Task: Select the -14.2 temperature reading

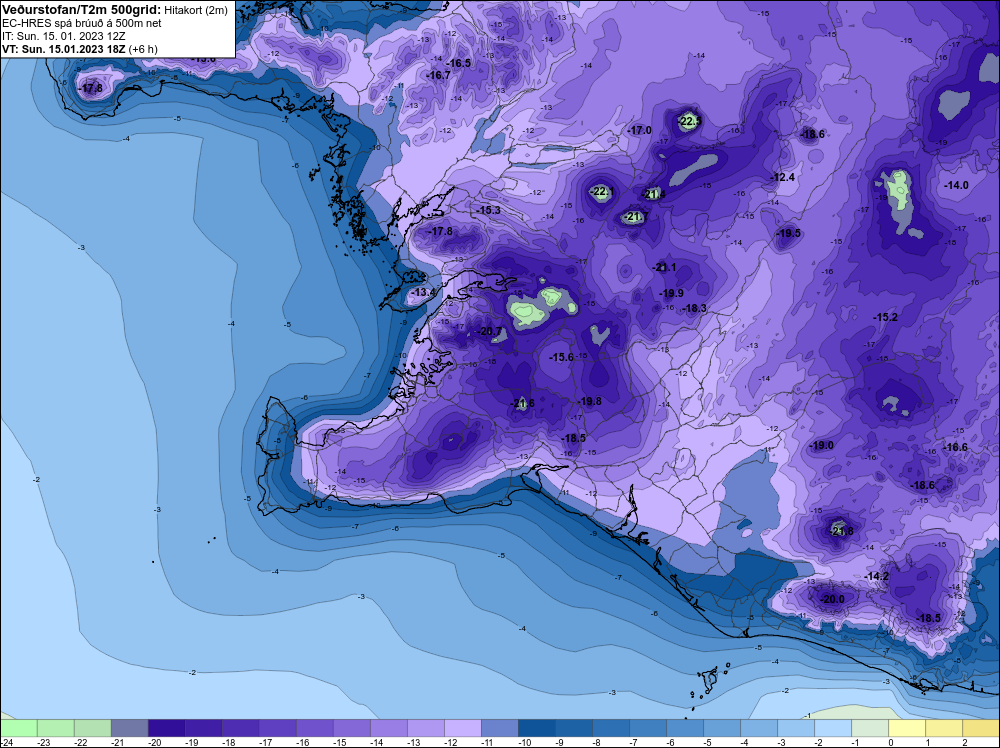Action: pyautogui.click(x=876, y=576)
